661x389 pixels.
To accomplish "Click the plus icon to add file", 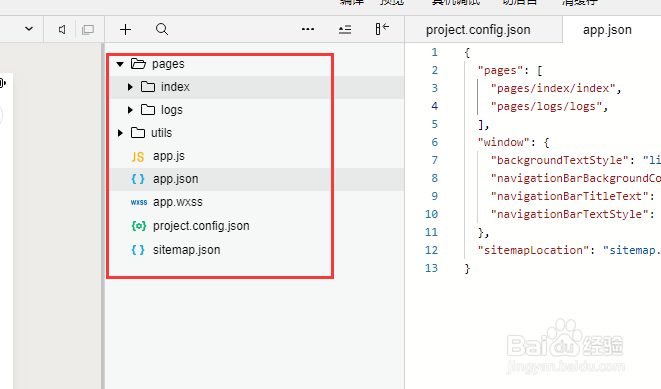I will pos(125,30).
